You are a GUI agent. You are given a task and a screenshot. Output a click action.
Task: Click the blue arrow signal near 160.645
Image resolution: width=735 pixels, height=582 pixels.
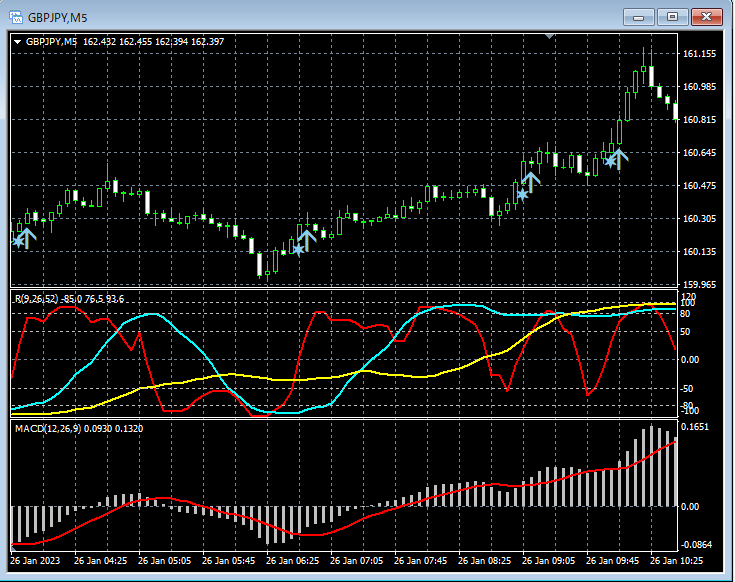tap(617, 155)
